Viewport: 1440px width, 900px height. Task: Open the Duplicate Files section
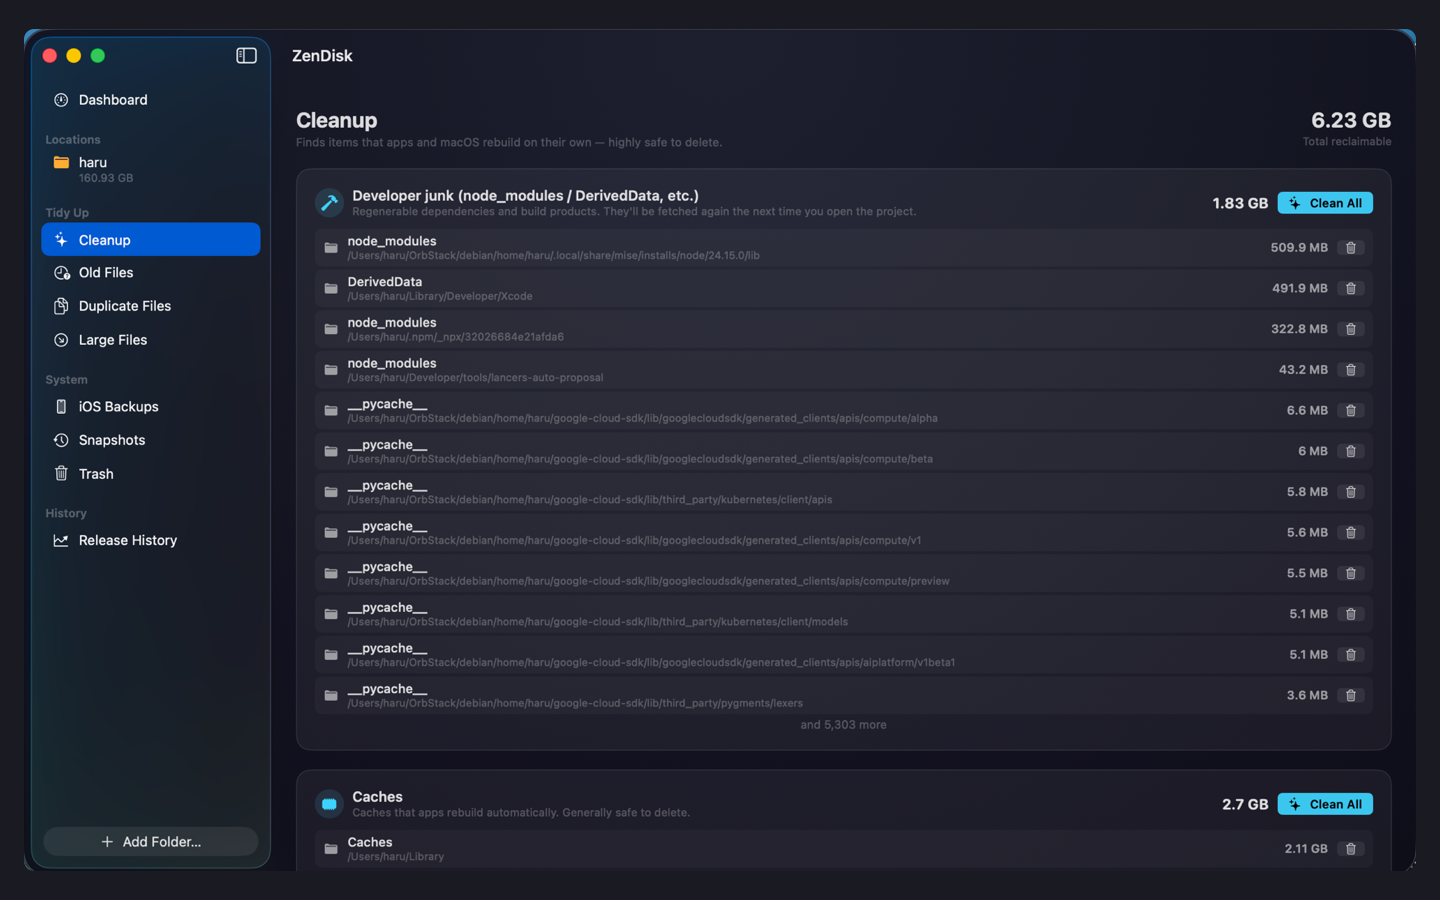pos(150,306)
